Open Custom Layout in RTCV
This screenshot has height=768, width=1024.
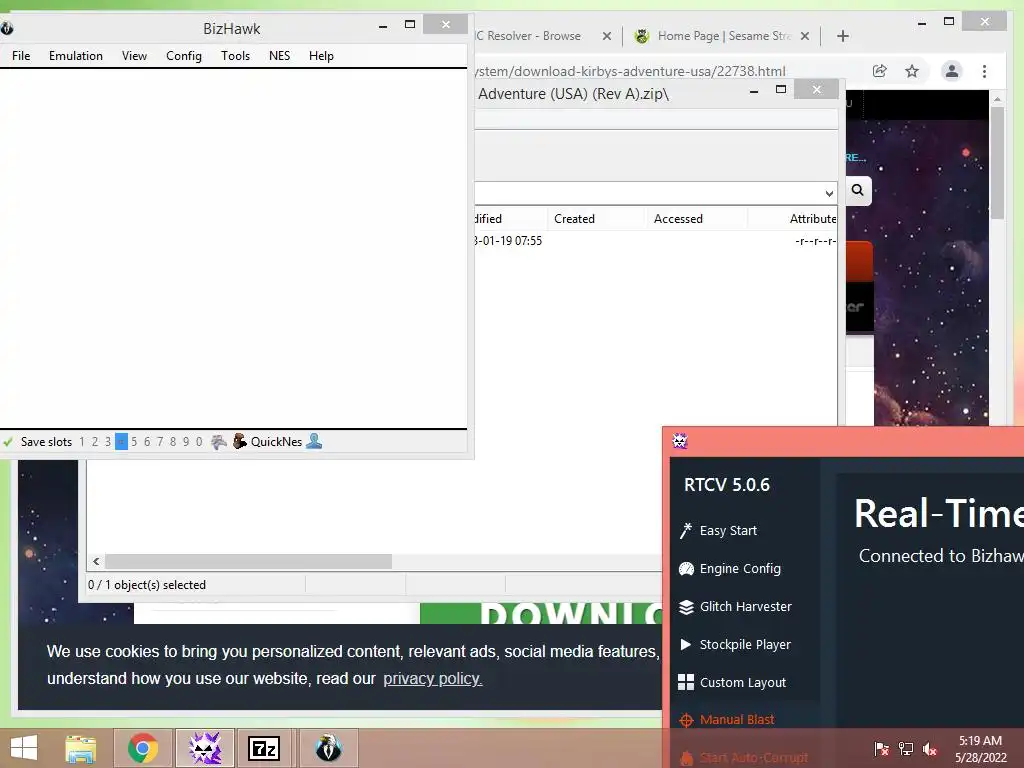[x=743, y=682]
